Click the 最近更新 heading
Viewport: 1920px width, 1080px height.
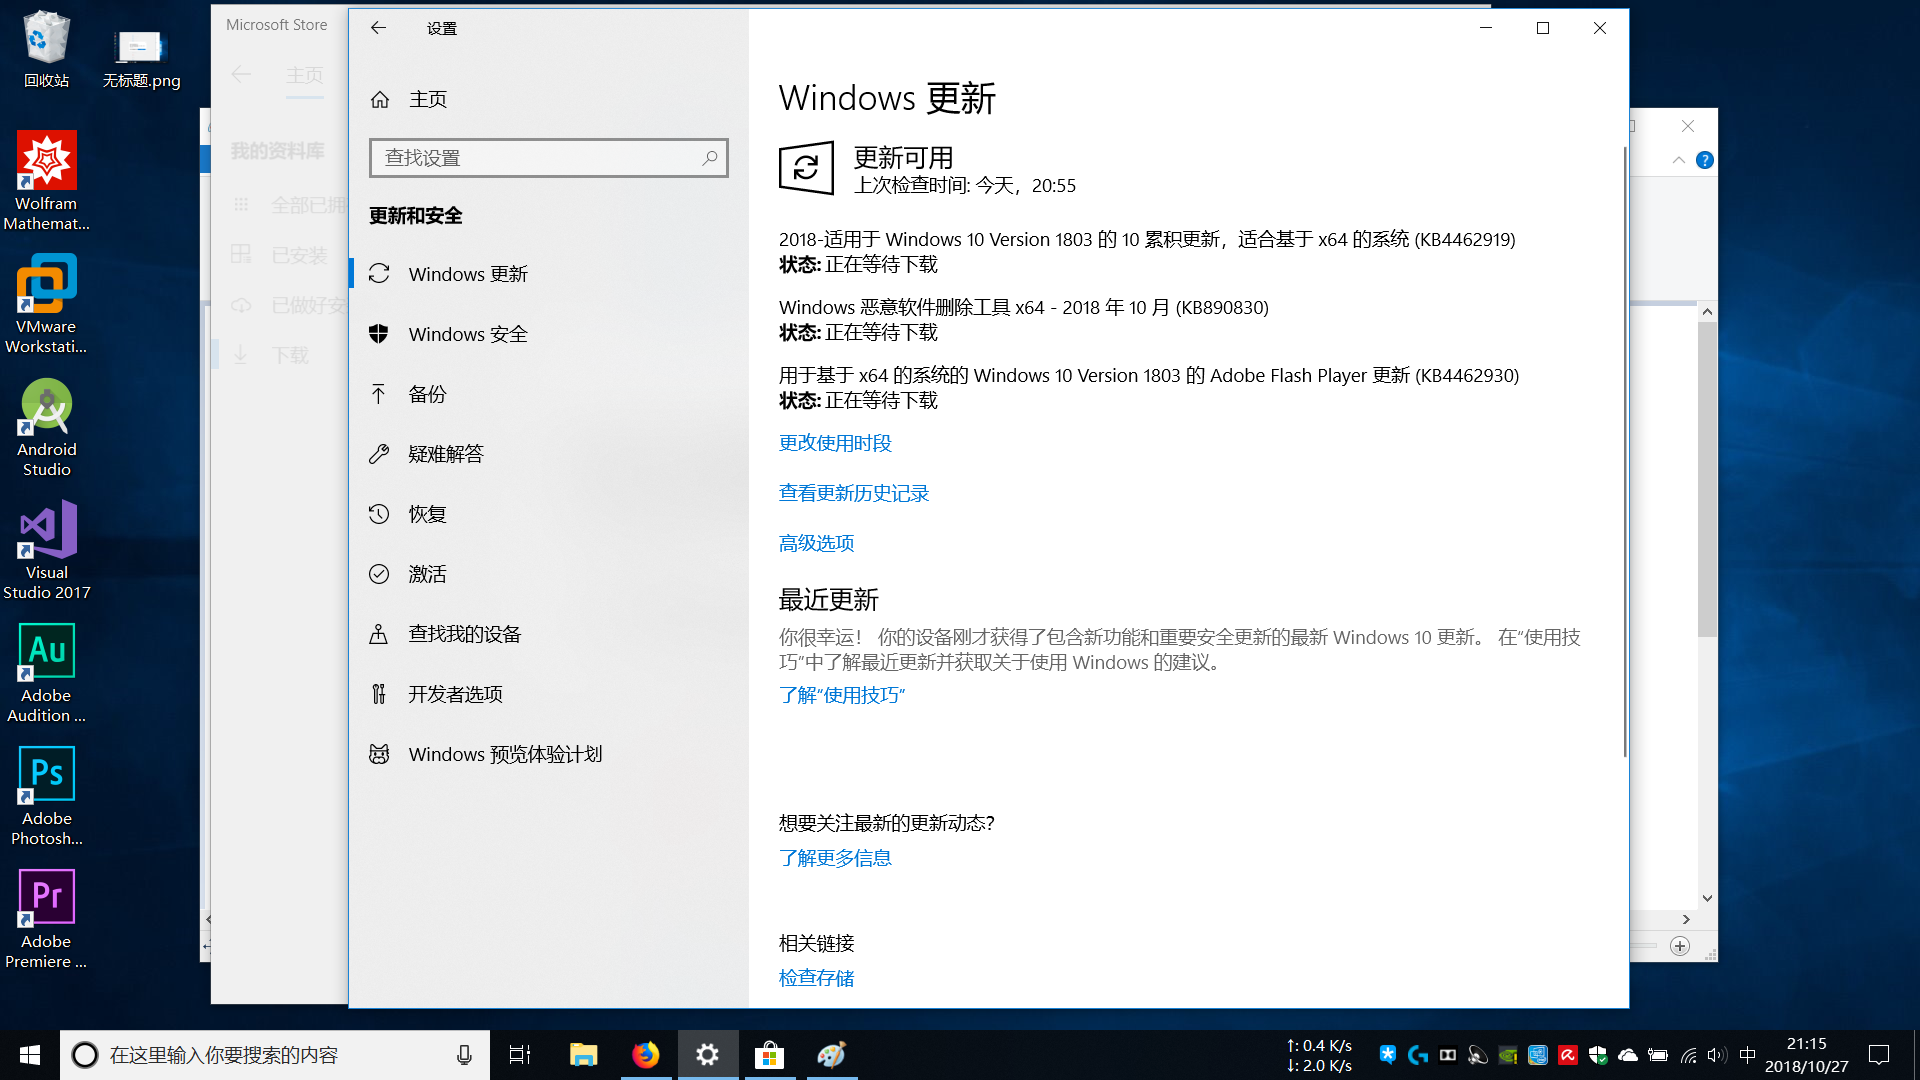[x=828, y=600]
